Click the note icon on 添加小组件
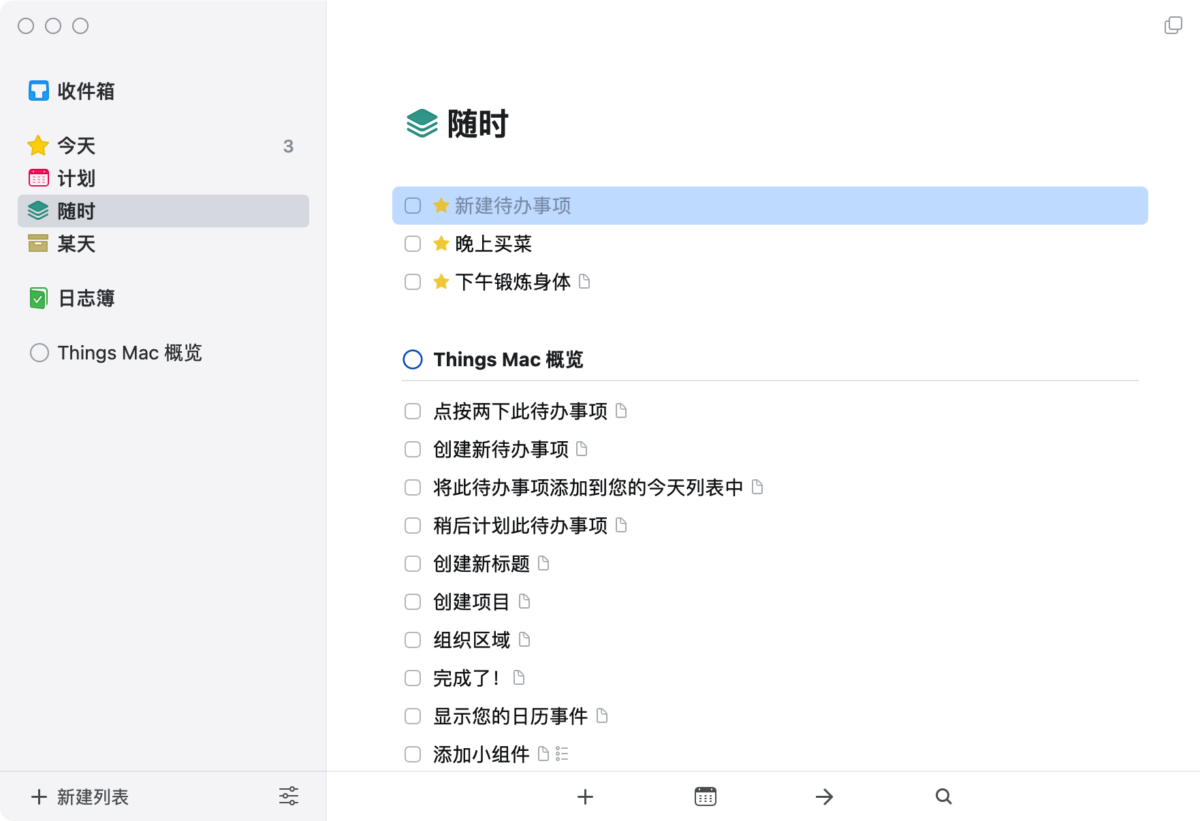Screen dimensions: 1200x821 coord(544,755)
